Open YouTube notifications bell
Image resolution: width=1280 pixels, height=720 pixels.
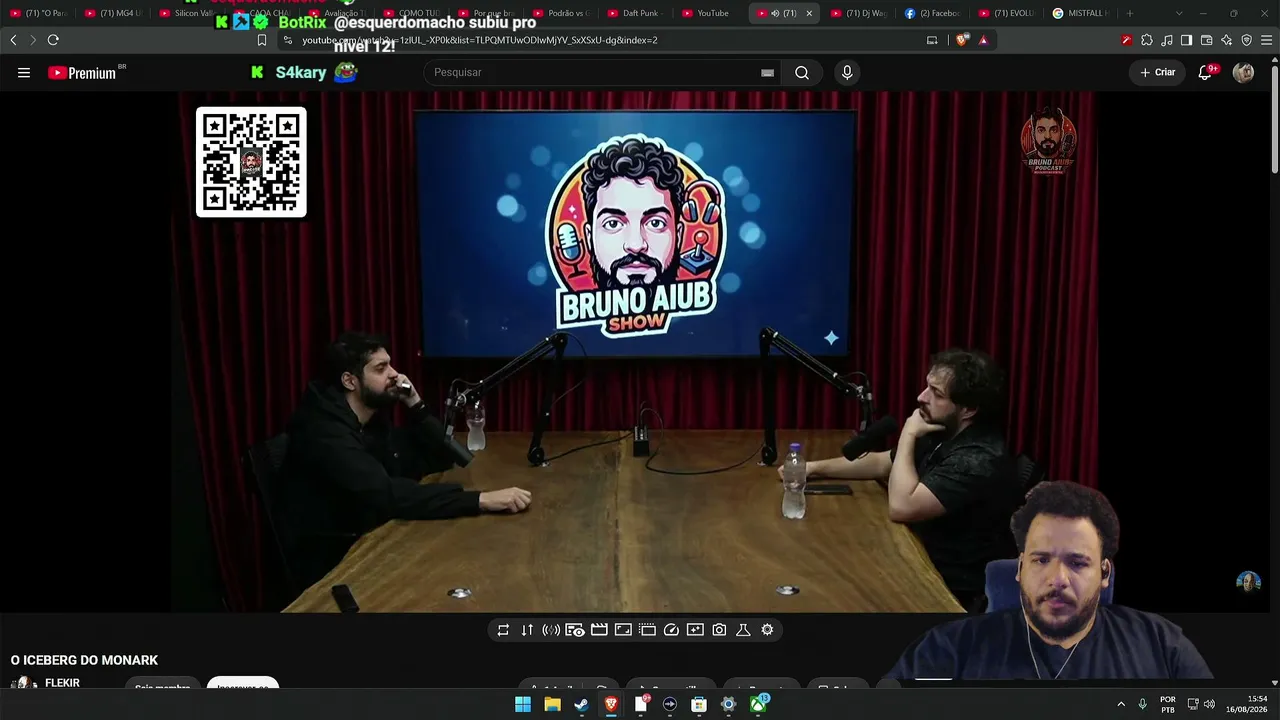(x=1205, y=72)
